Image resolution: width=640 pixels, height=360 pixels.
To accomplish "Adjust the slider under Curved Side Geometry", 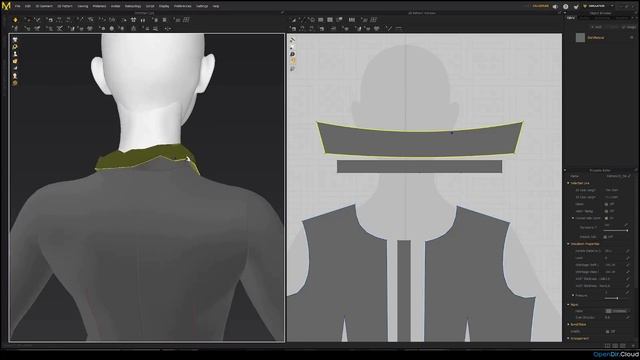I will click(x=616, y=231).
